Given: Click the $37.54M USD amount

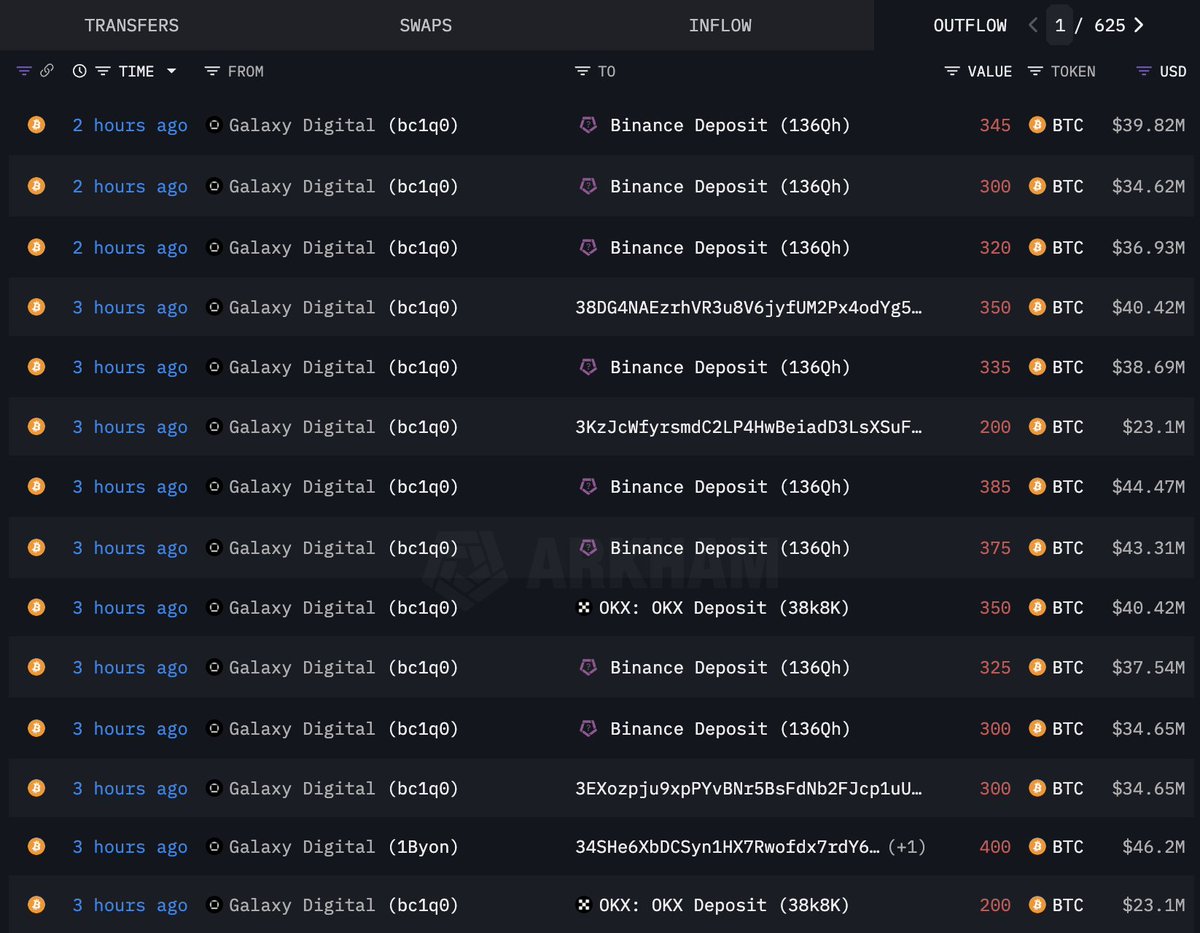Looking at the screenshot, I should coord(1149,667).
